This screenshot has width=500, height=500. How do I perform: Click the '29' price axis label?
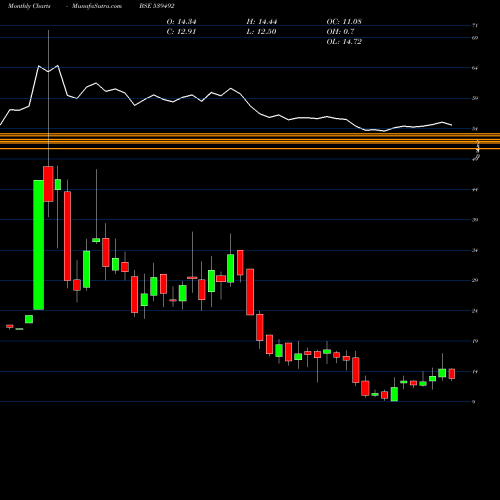click(475, 280)
